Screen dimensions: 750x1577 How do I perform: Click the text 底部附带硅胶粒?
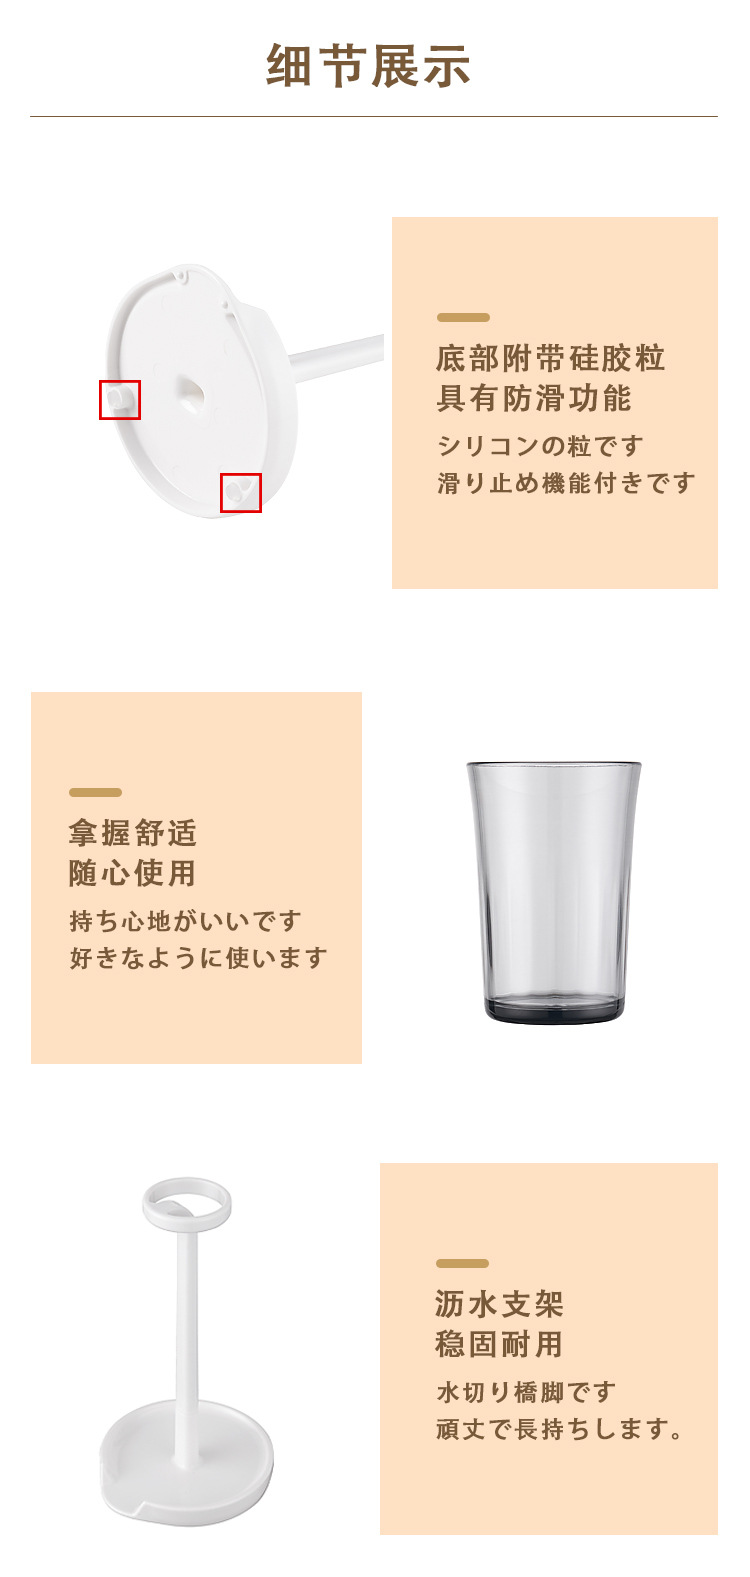[x=551, y=358]
